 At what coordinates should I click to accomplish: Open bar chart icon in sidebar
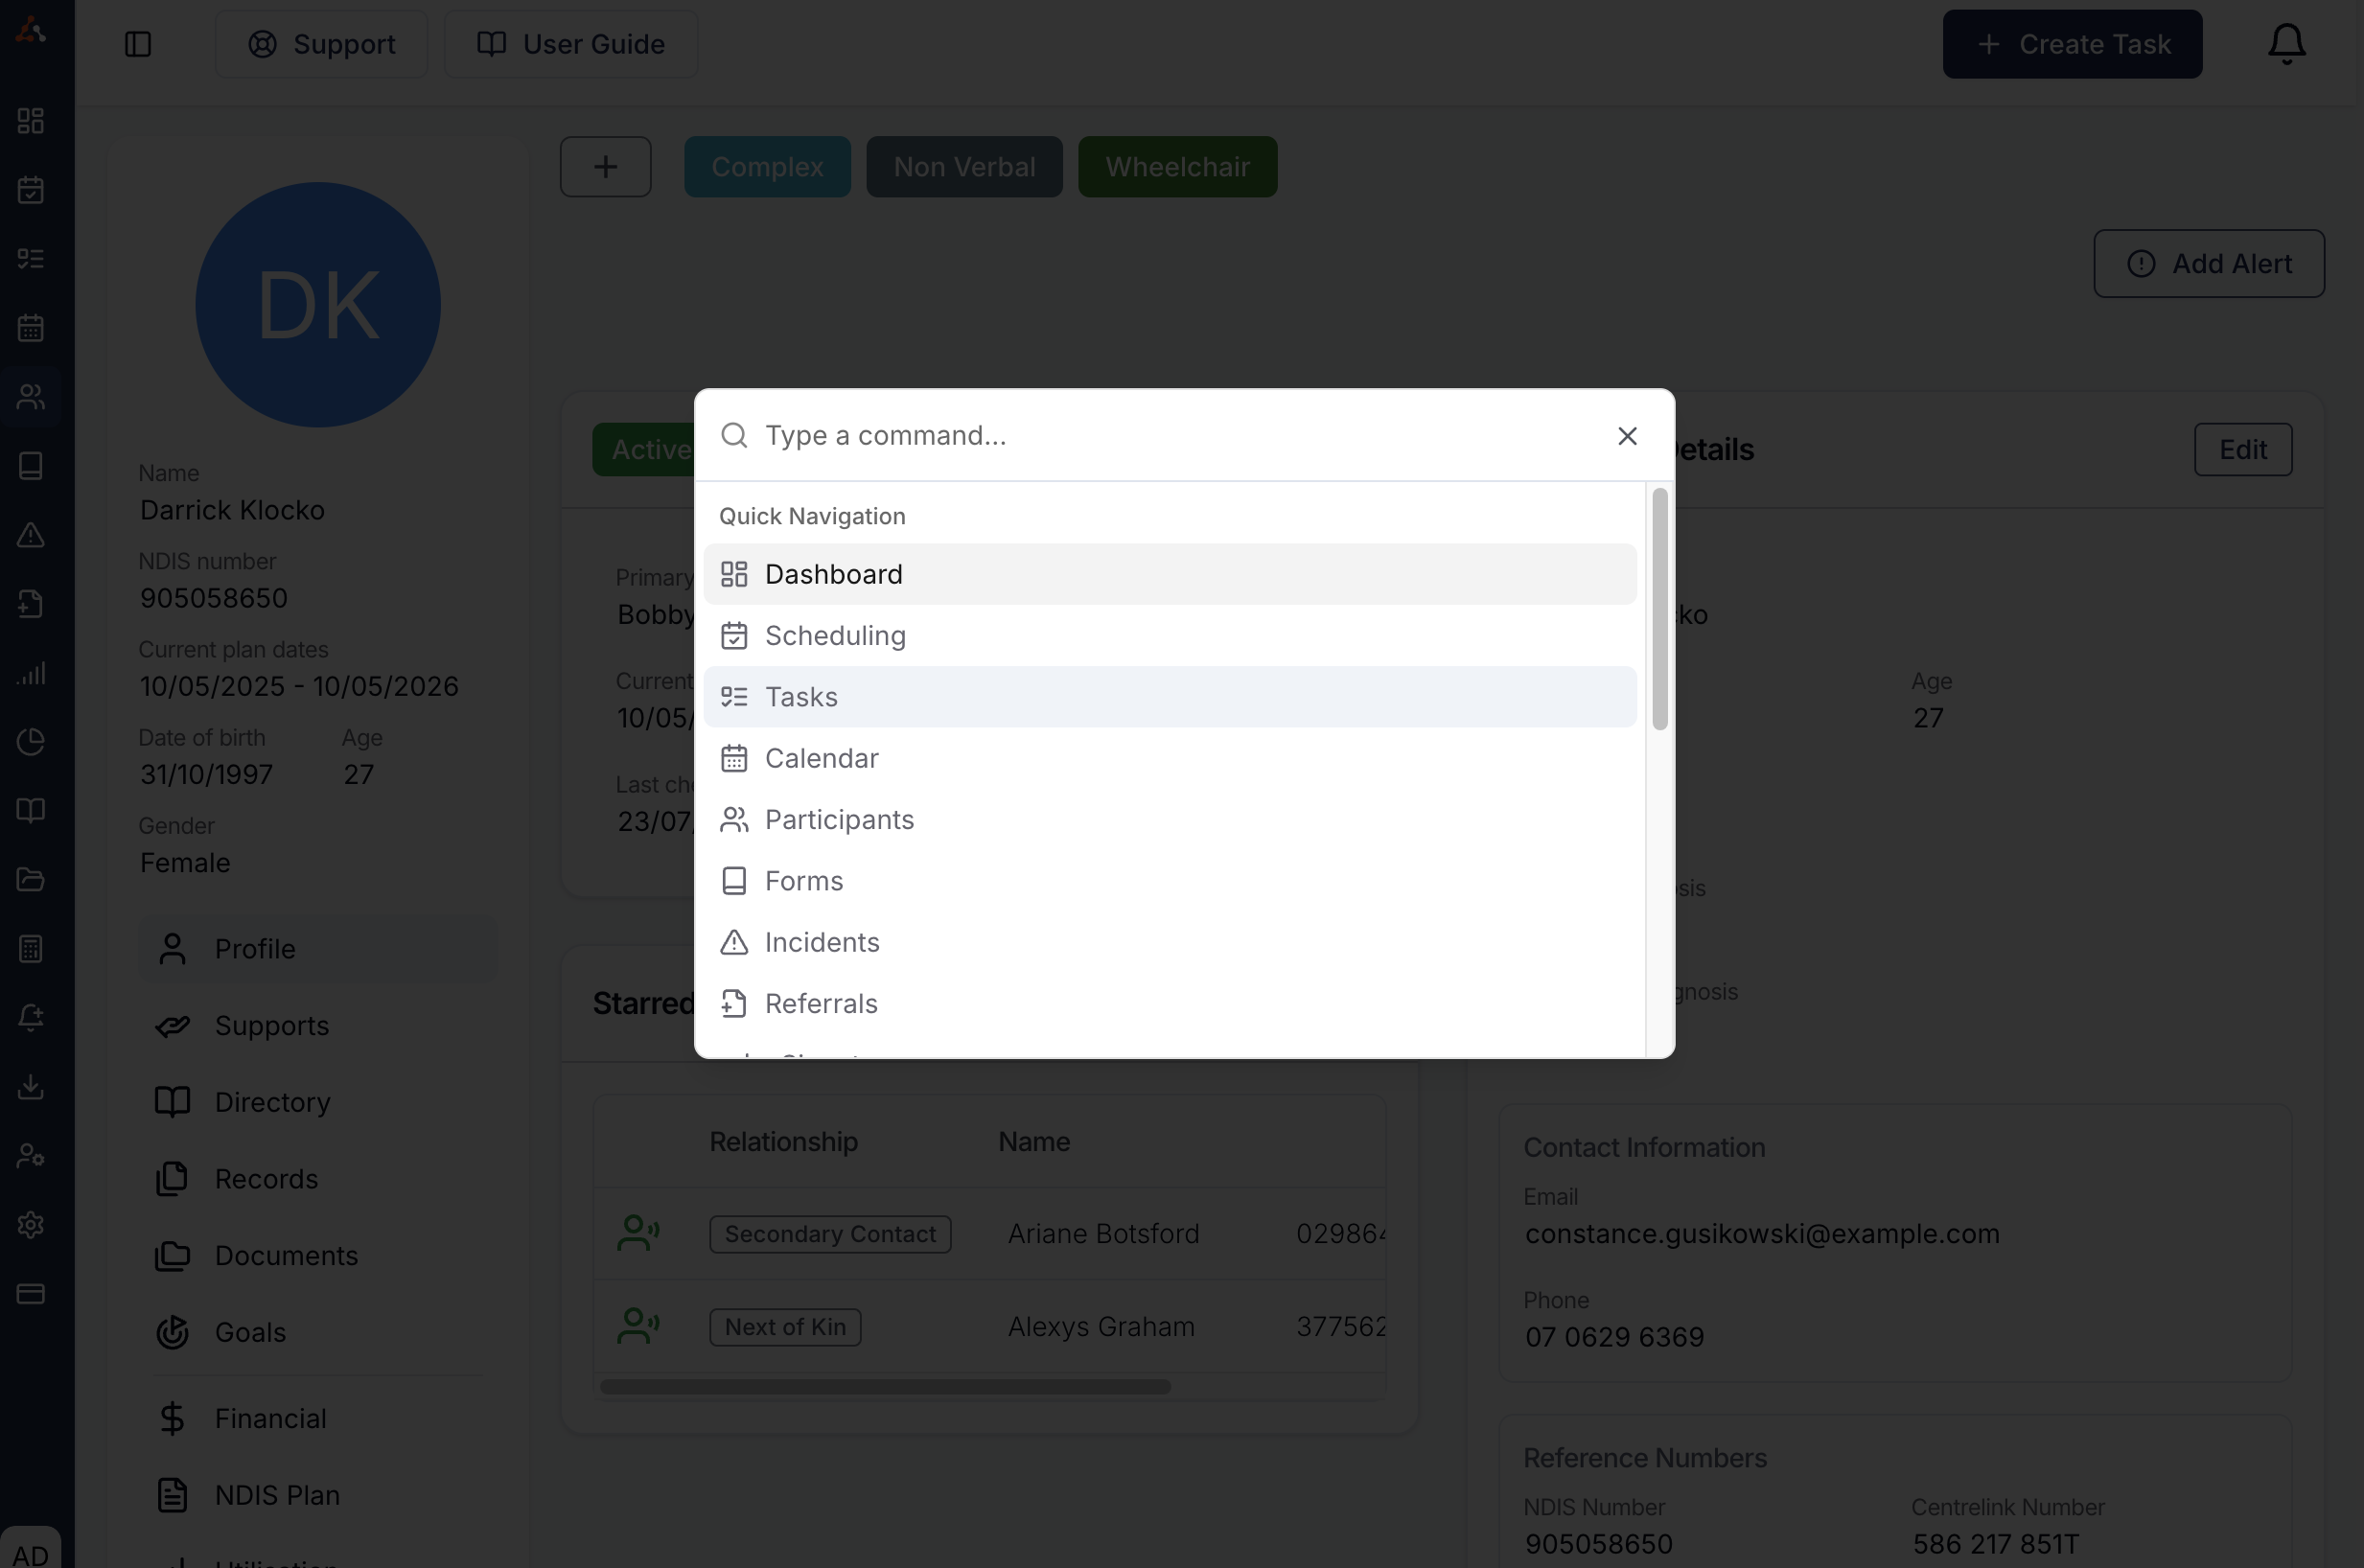pyautogui.click(x=31, y=673)
